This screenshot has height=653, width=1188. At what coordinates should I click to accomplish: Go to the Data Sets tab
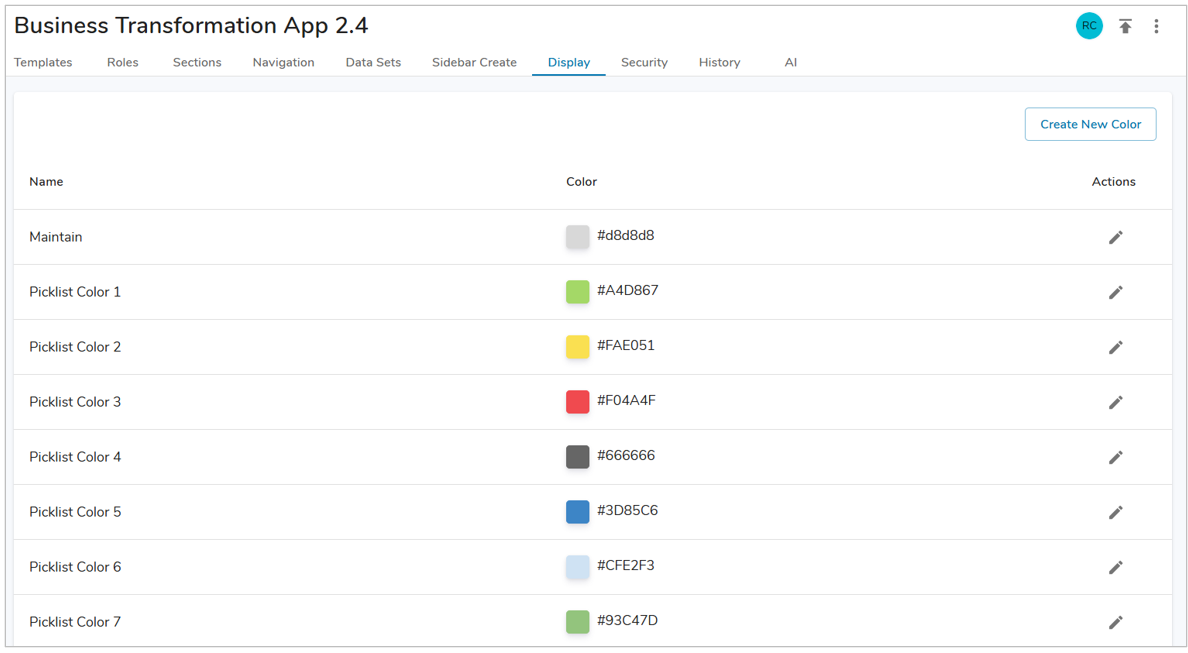(373, 62)
